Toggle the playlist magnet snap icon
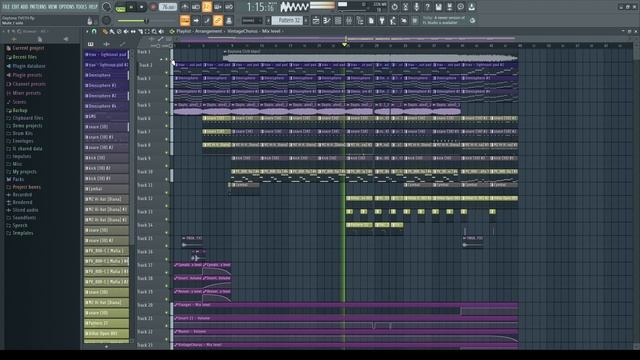The width and height of the screenshot is (640, 360). pyautogui.click(x=94, y=31)
